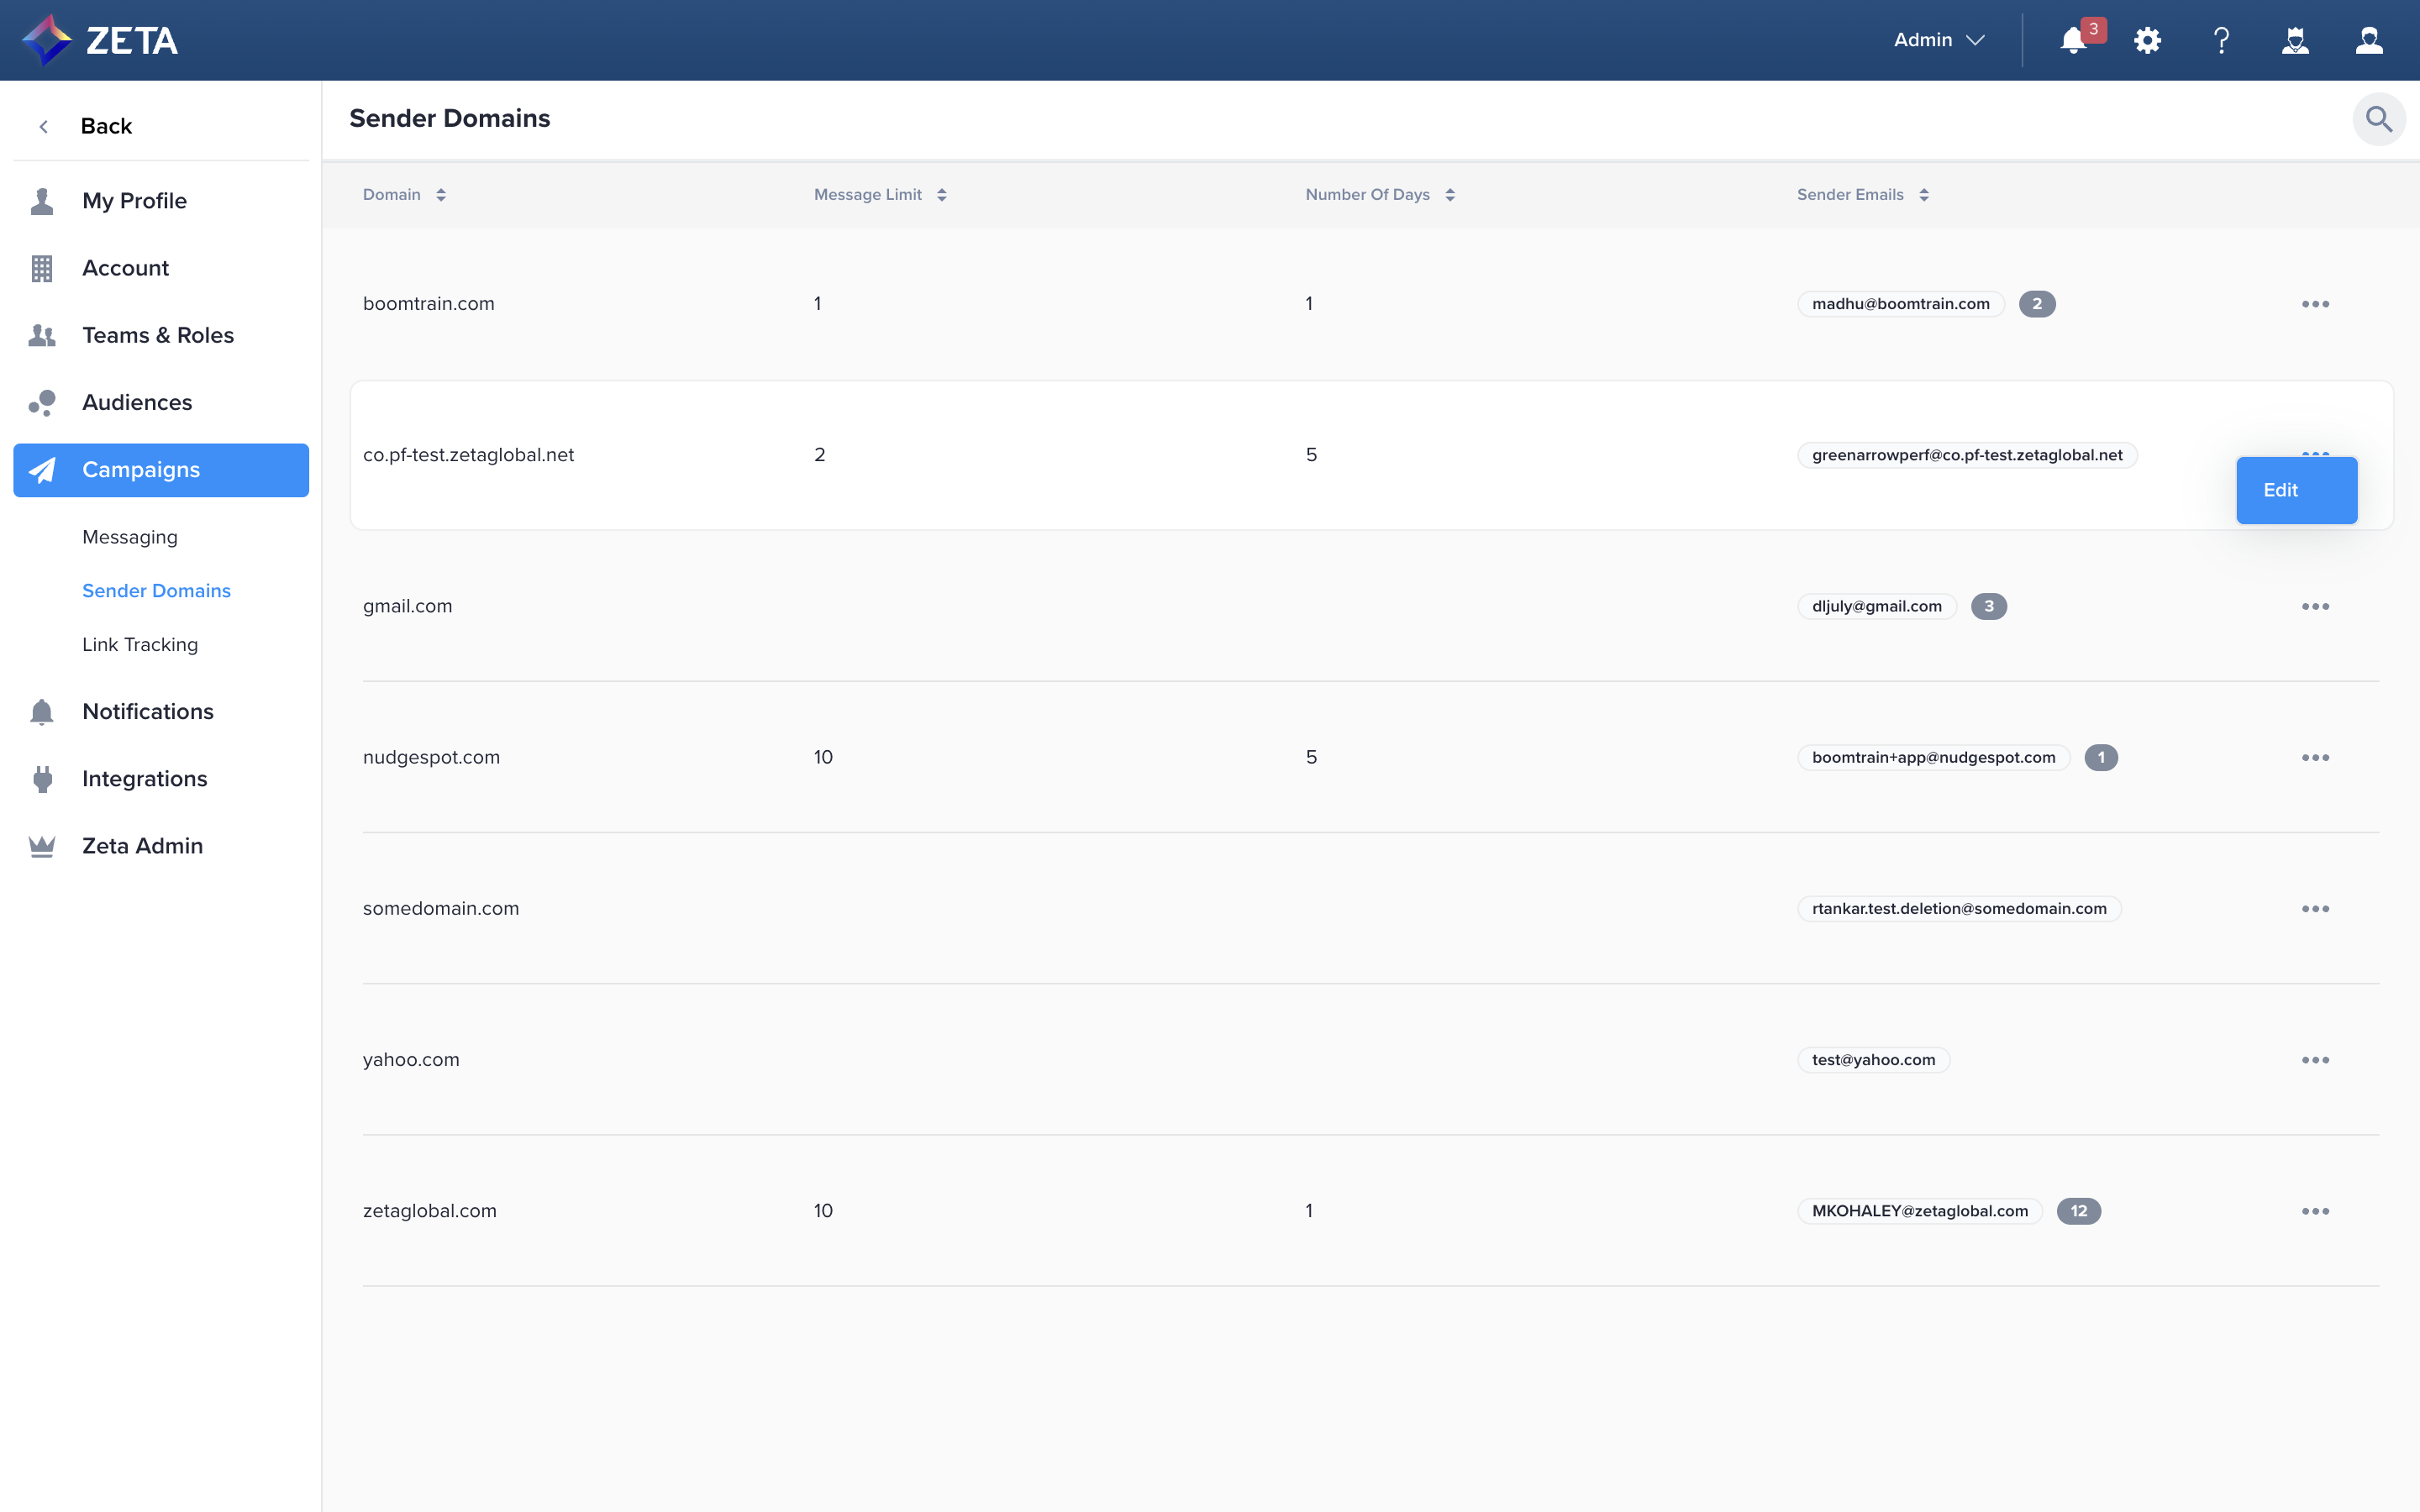
Task: Click the help question mark icon
Action: (x=2221, y=40)
